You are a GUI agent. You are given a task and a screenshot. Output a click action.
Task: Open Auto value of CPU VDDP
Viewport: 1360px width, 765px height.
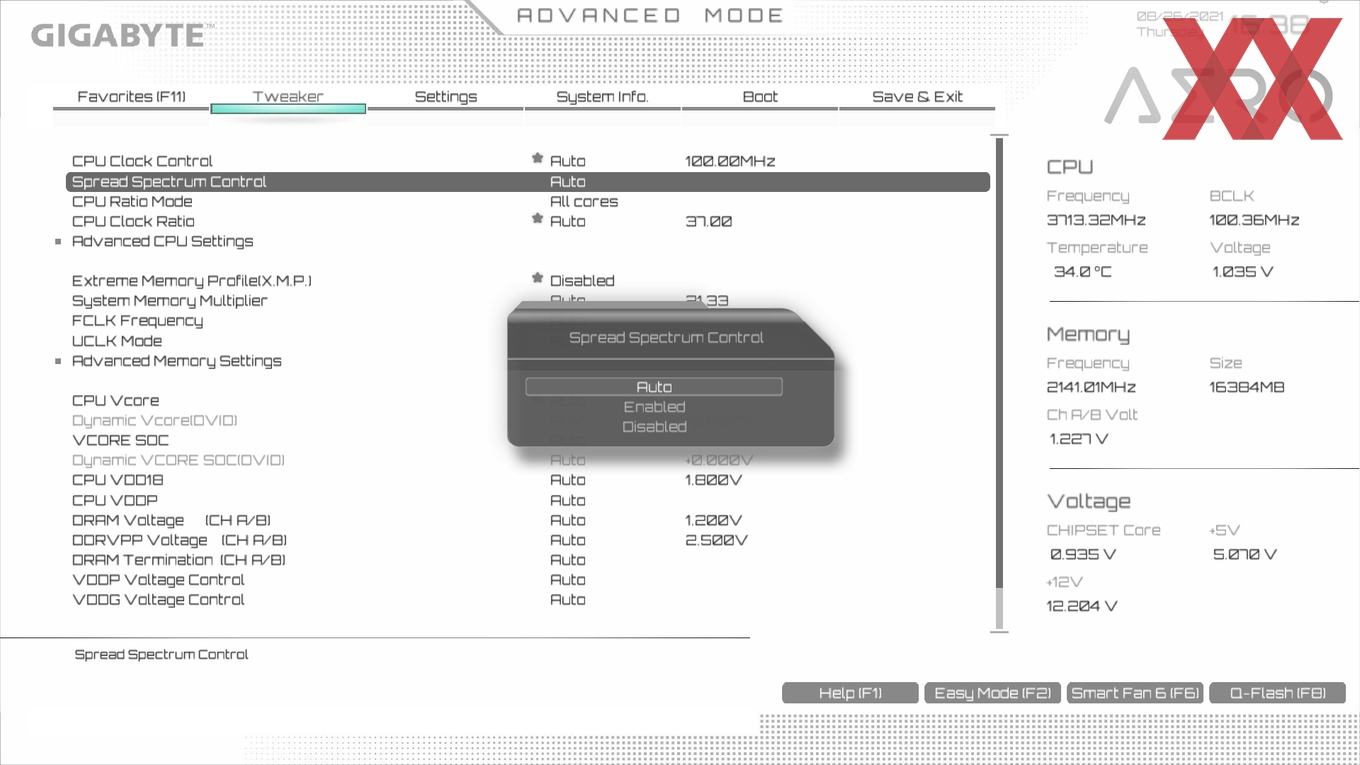[x=568, y=500]
